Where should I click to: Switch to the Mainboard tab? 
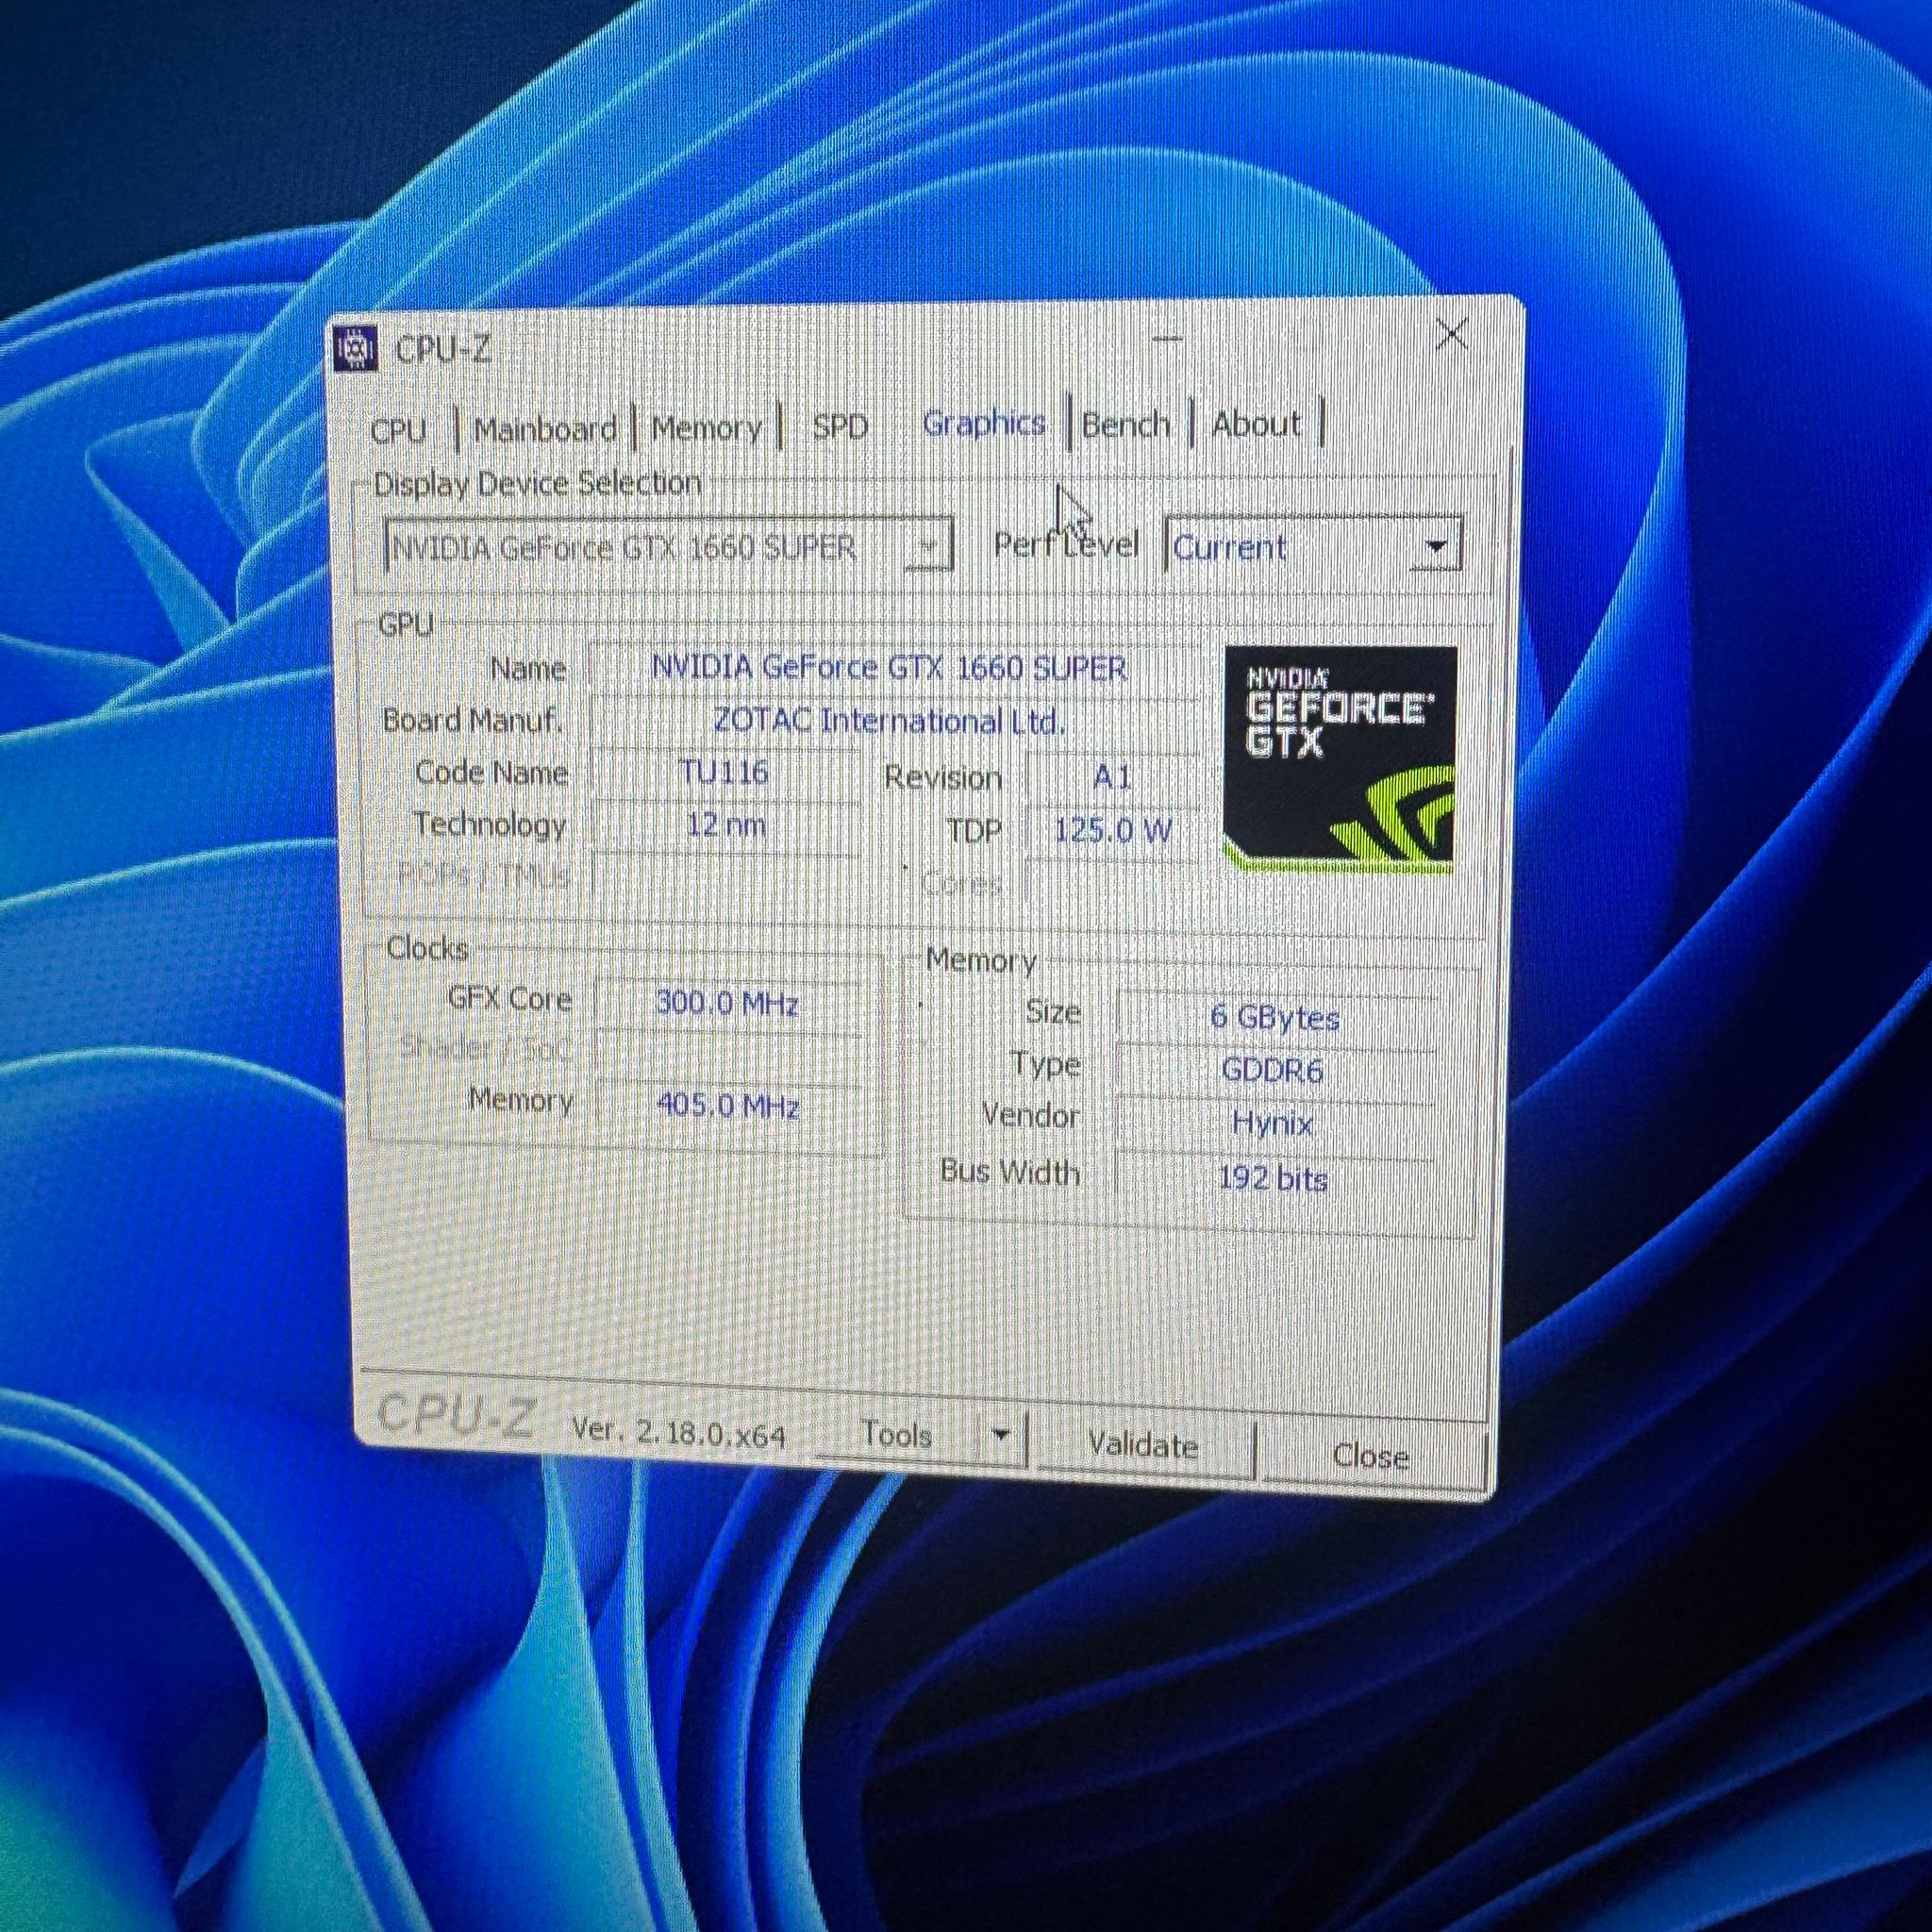(x=545, y=429)
